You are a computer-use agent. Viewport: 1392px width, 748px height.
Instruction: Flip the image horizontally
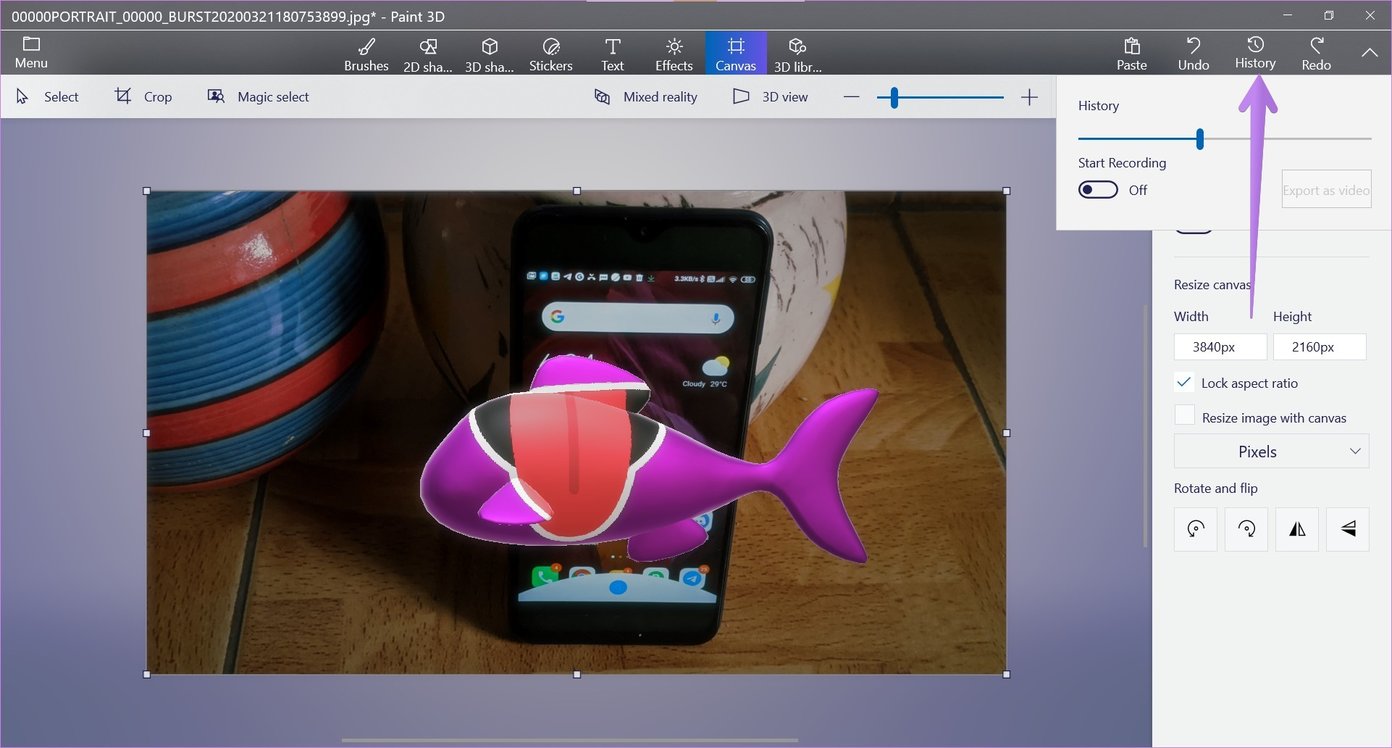[x=1296, y=529]
